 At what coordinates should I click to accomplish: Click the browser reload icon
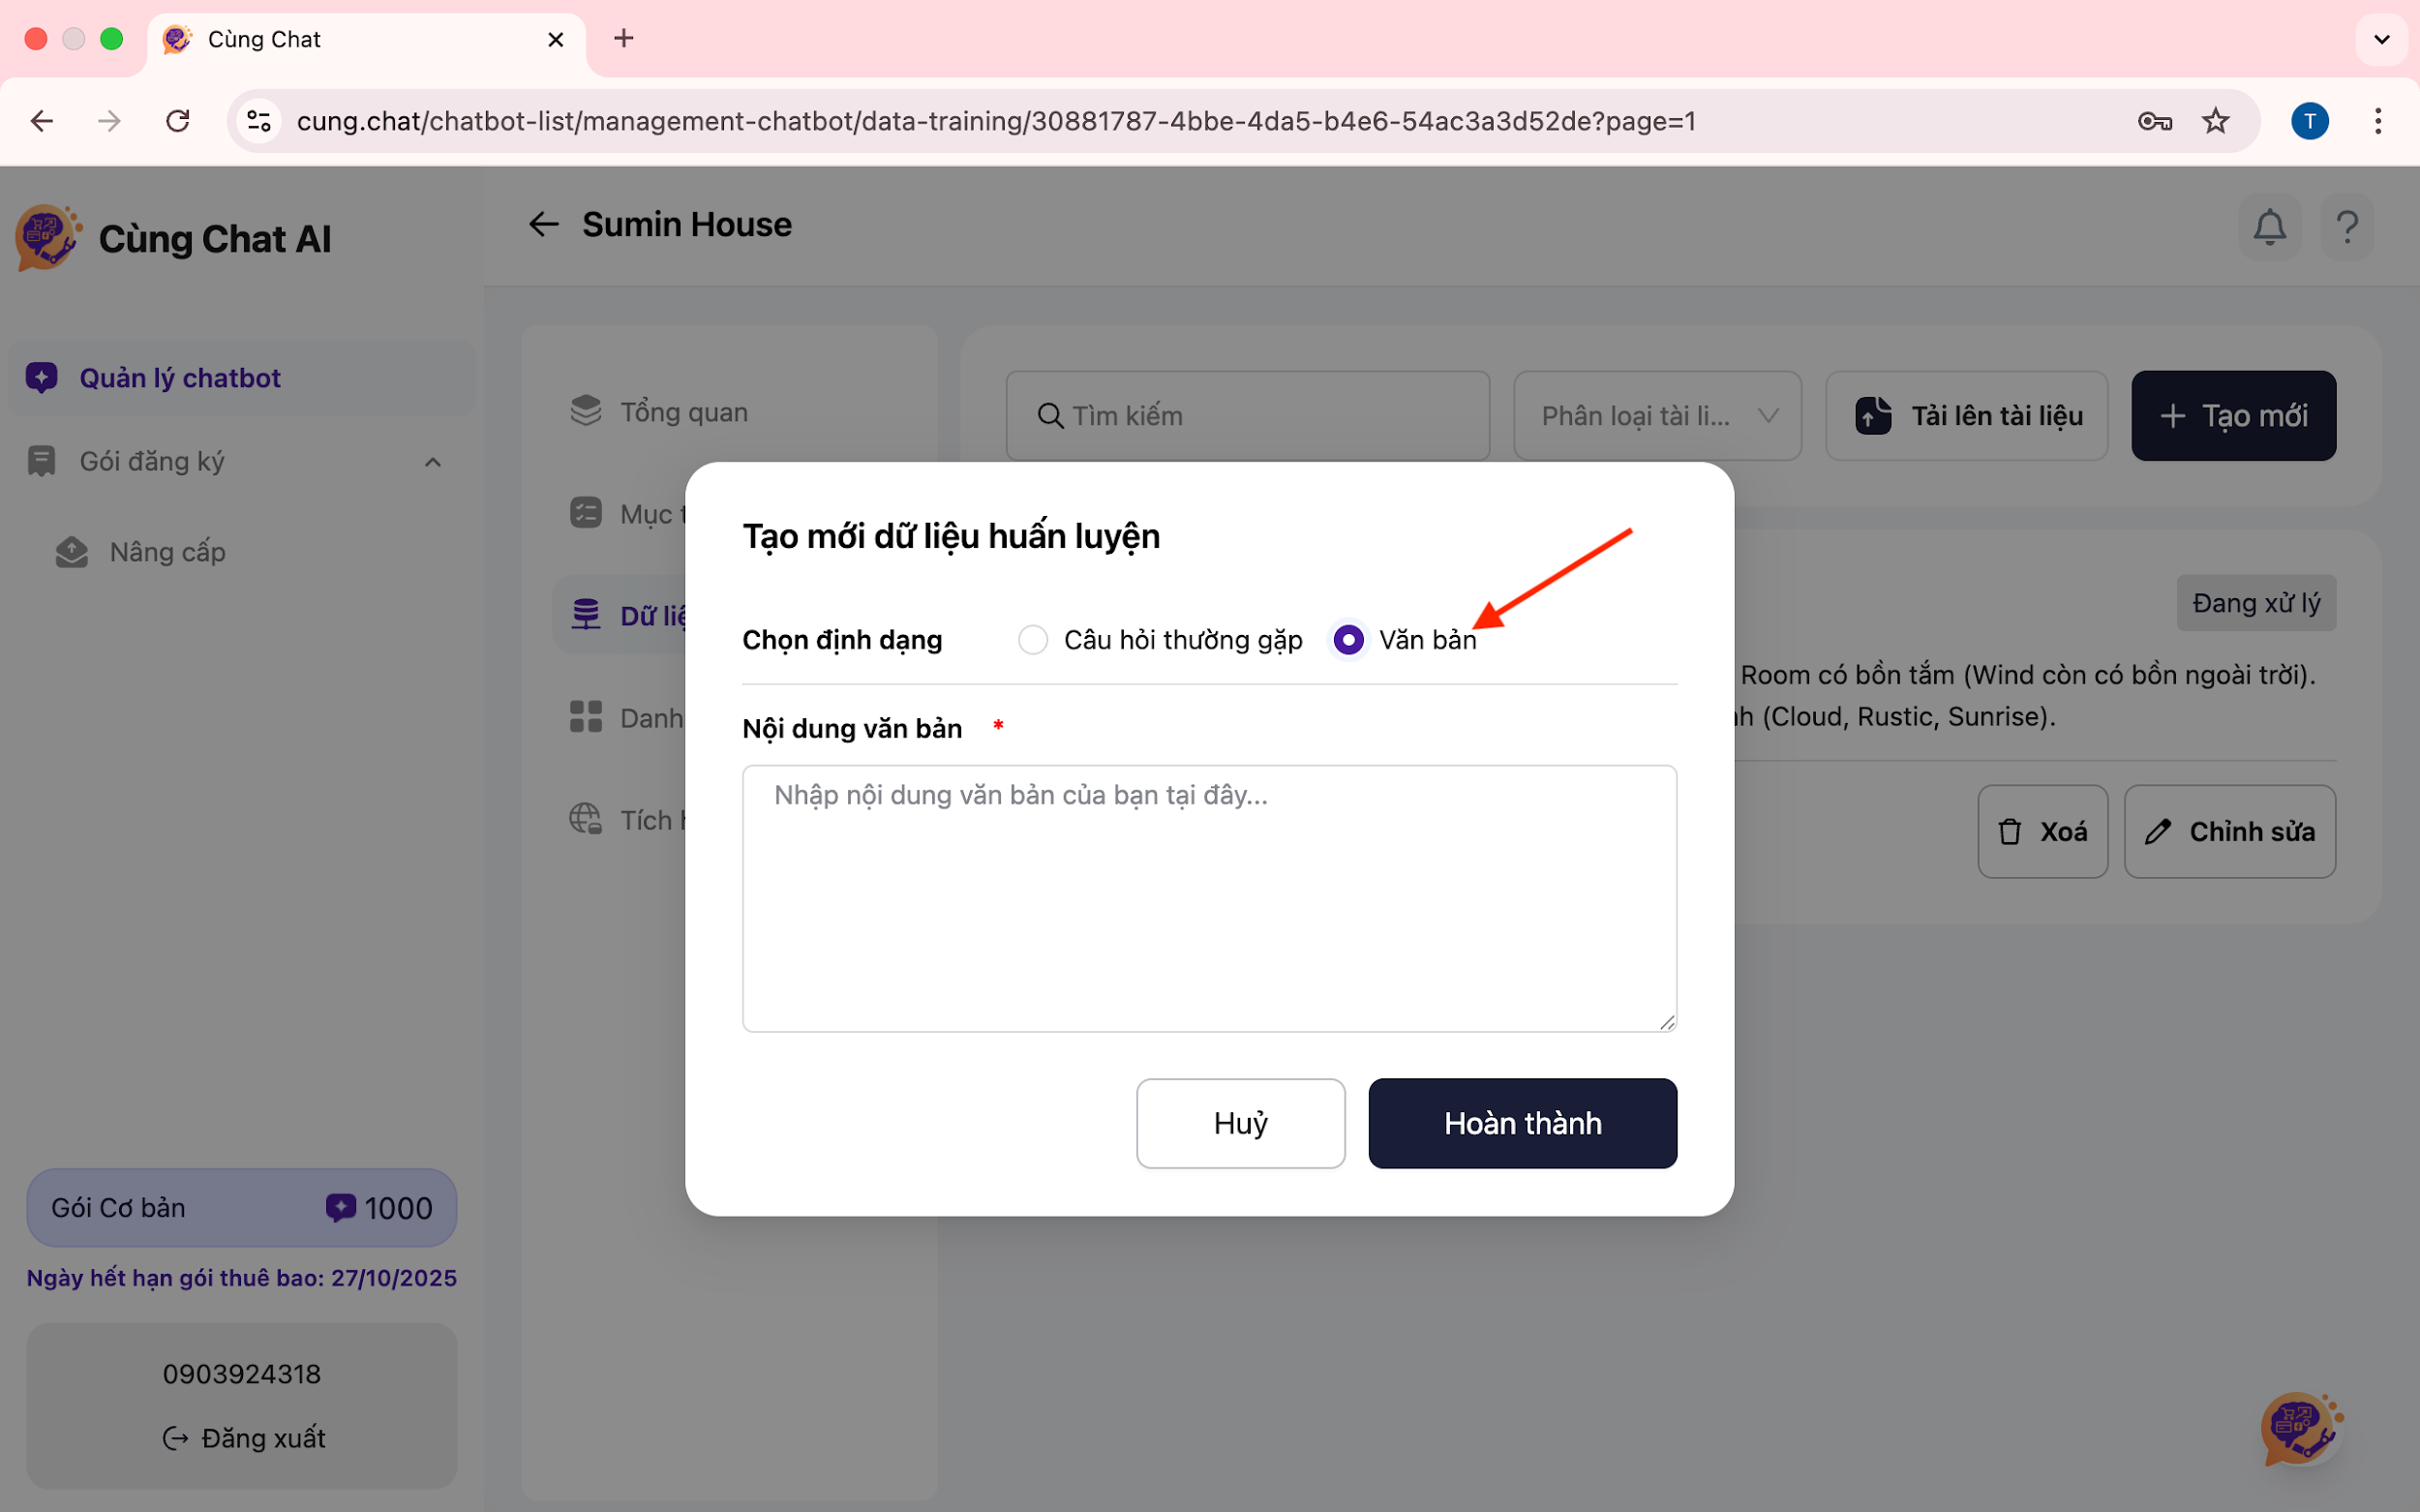coord(178,121)
